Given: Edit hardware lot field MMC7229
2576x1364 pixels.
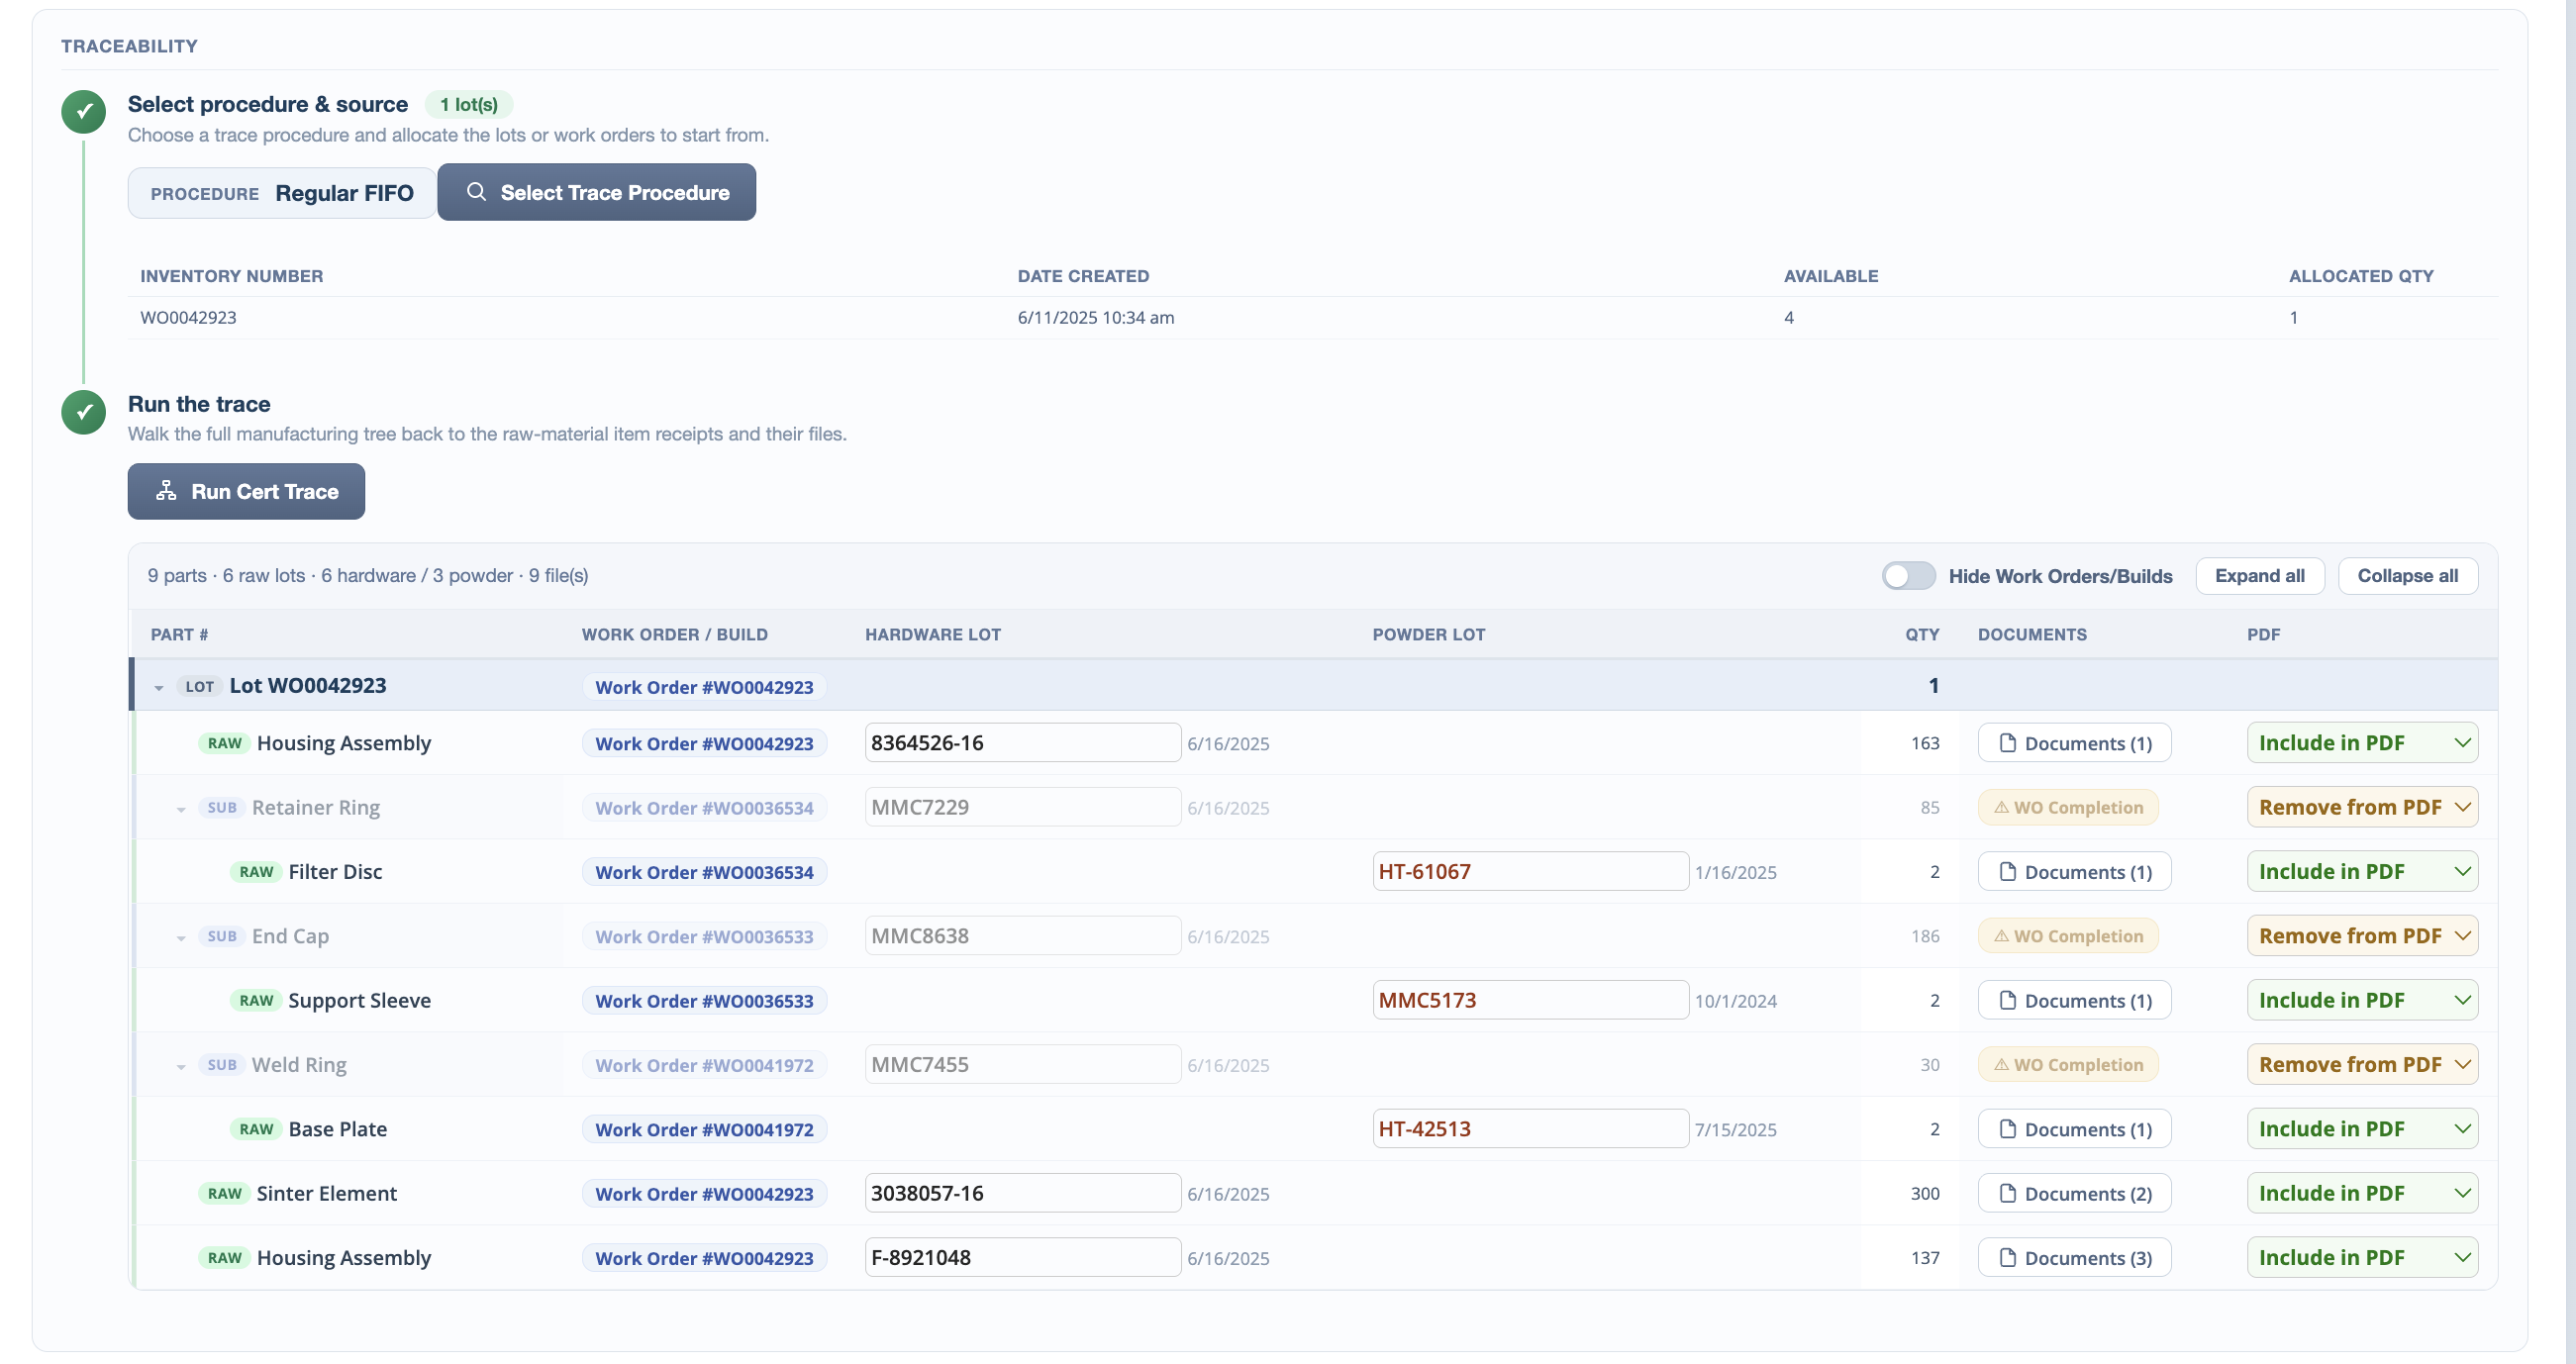Looking at the screenshot, I should tap(1022, 807).
